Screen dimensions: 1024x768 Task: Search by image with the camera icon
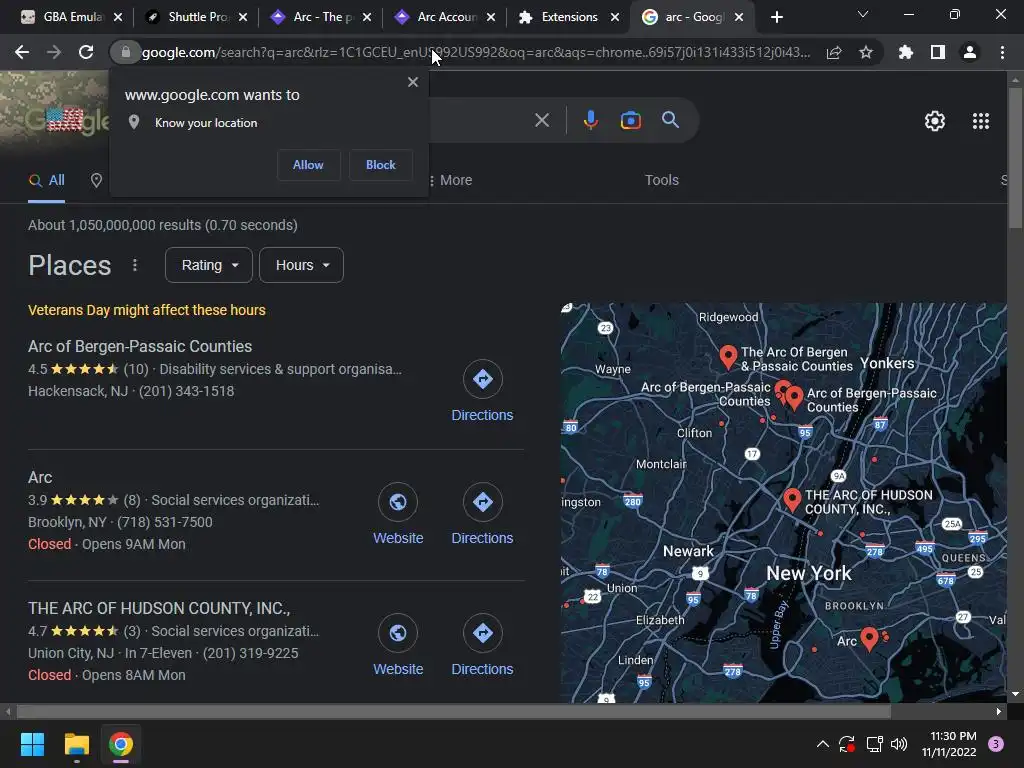click(630, 120)
